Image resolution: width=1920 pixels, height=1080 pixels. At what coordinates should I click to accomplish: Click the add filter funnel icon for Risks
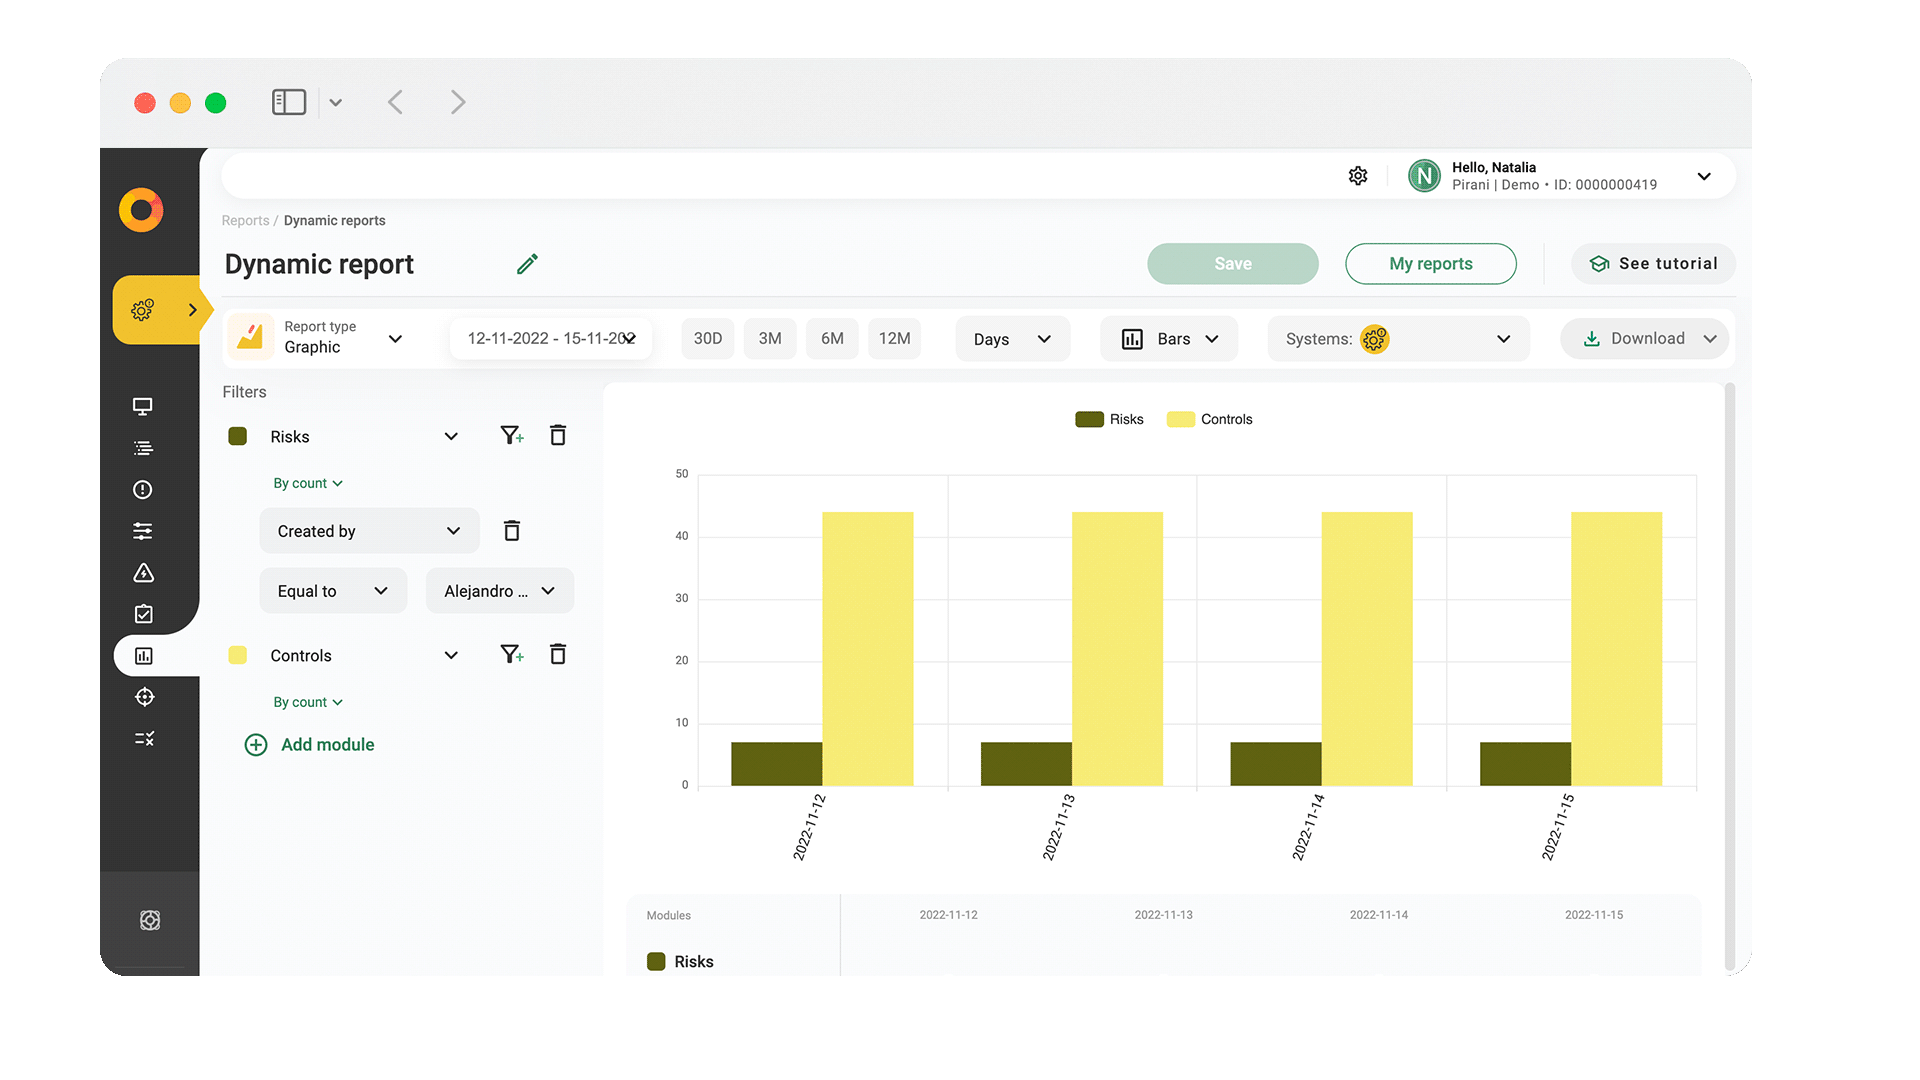pos(512,435)
